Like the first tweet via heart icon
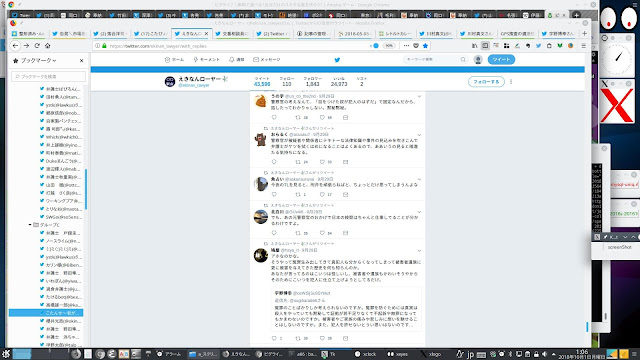Image resolution: width=640 pixels, height=360 pixels. point(322,118)
